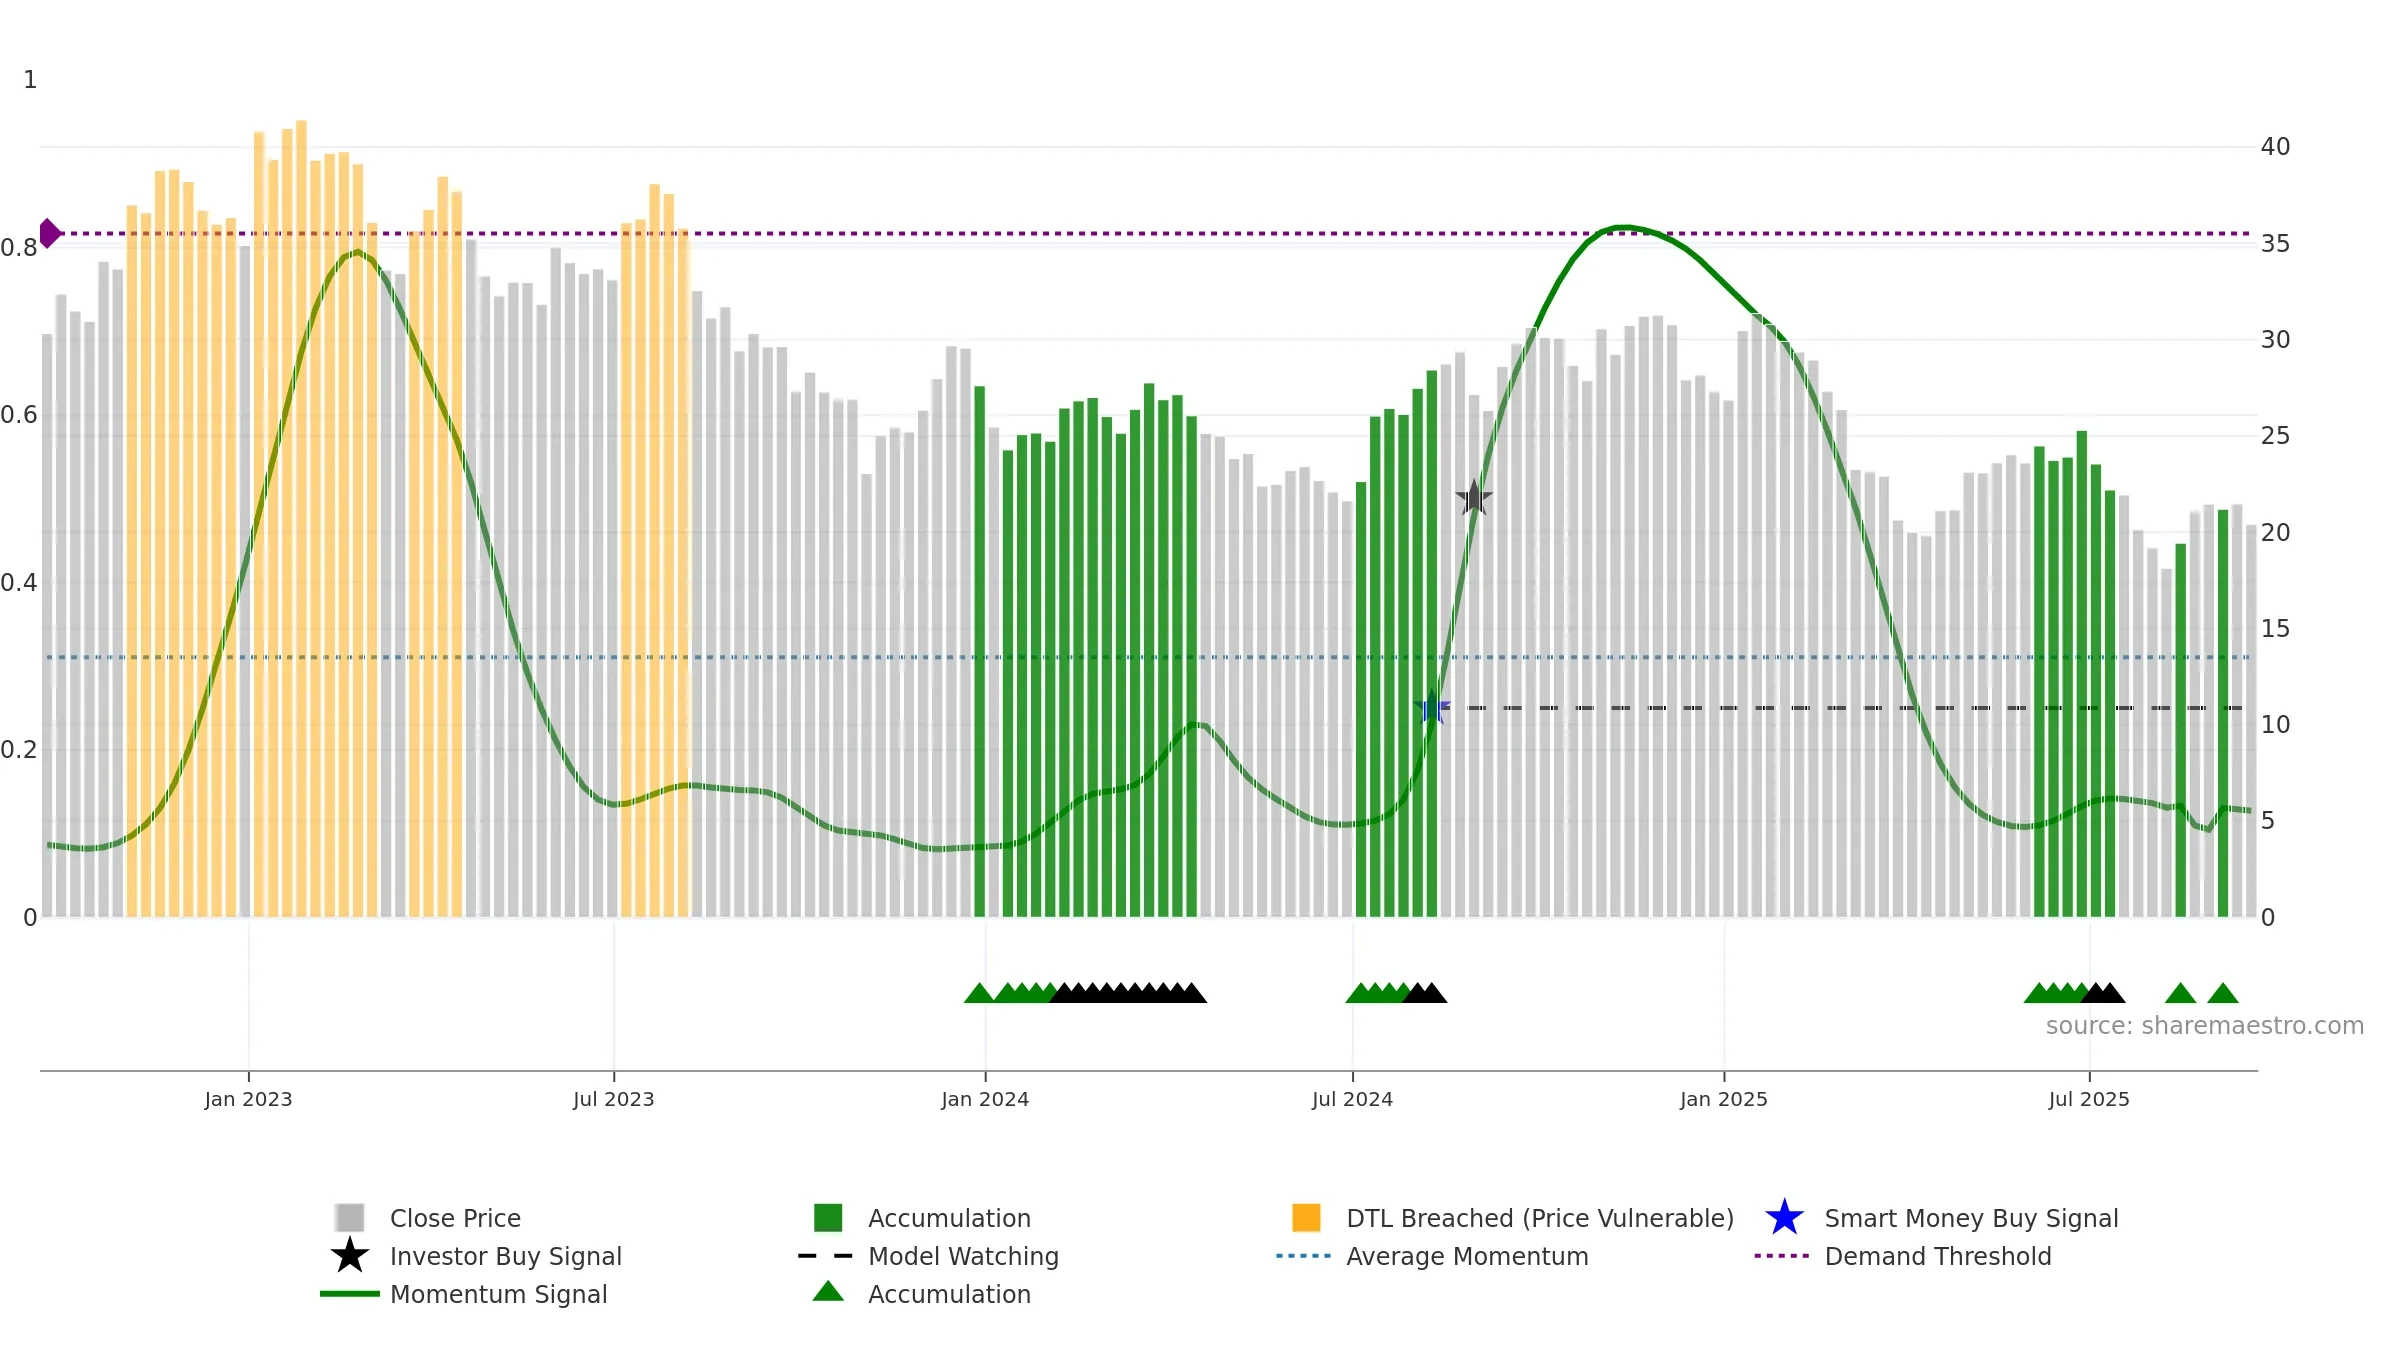Toggle Average Momentum legend entry
The height and width of the screenshot is (1350, 2400).
(1467, 1256)
